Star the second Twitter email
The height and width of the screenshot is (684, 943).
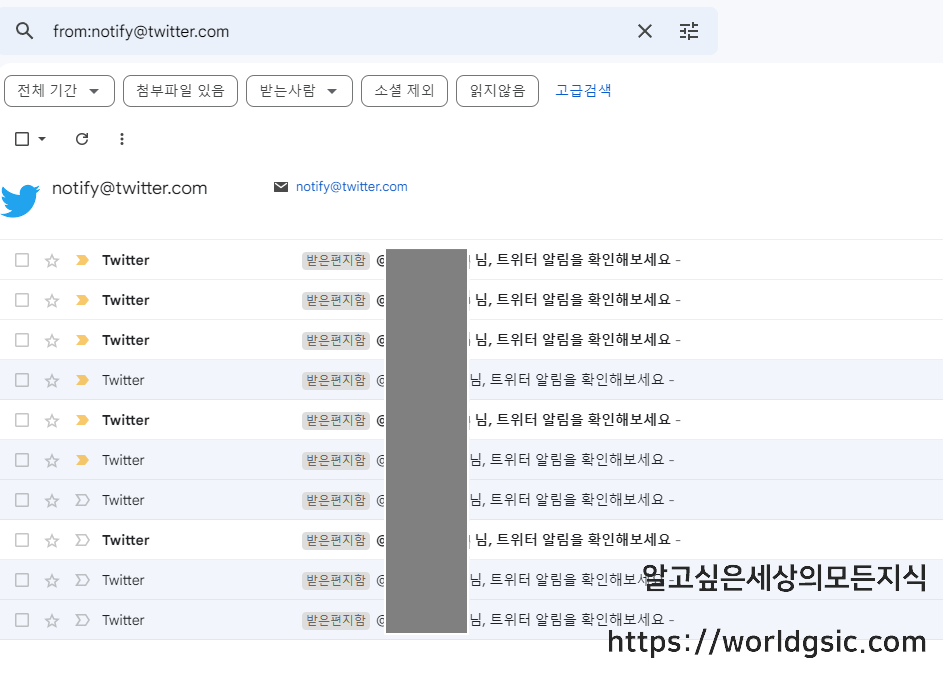point(52,300)
